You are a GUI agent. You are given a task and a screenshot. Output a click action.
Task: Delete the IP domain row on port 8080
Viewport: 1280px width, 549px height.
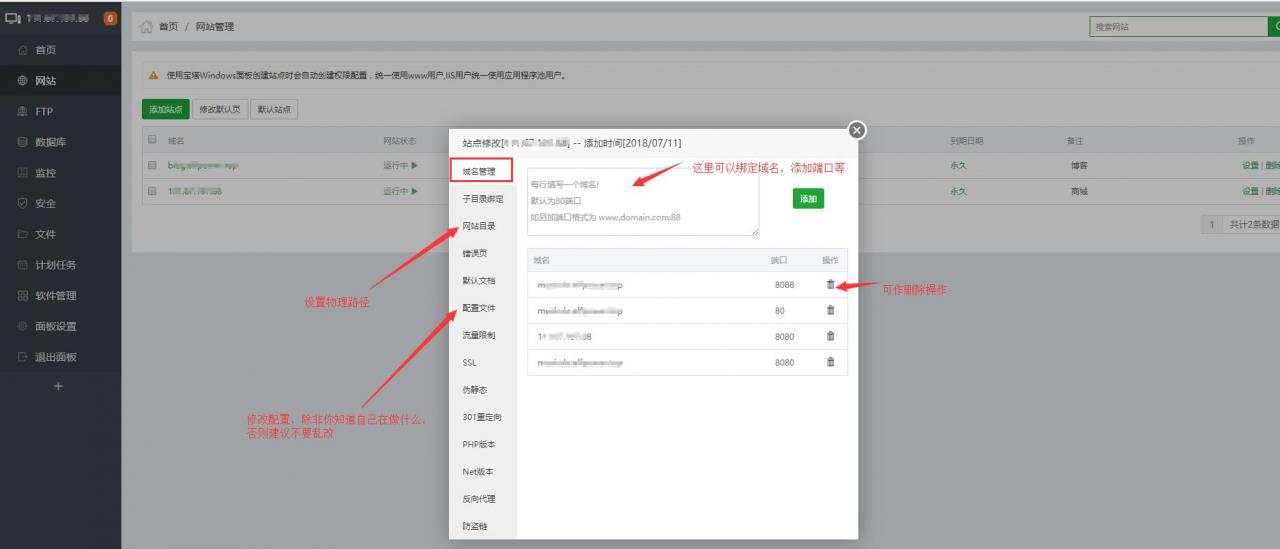830,336
